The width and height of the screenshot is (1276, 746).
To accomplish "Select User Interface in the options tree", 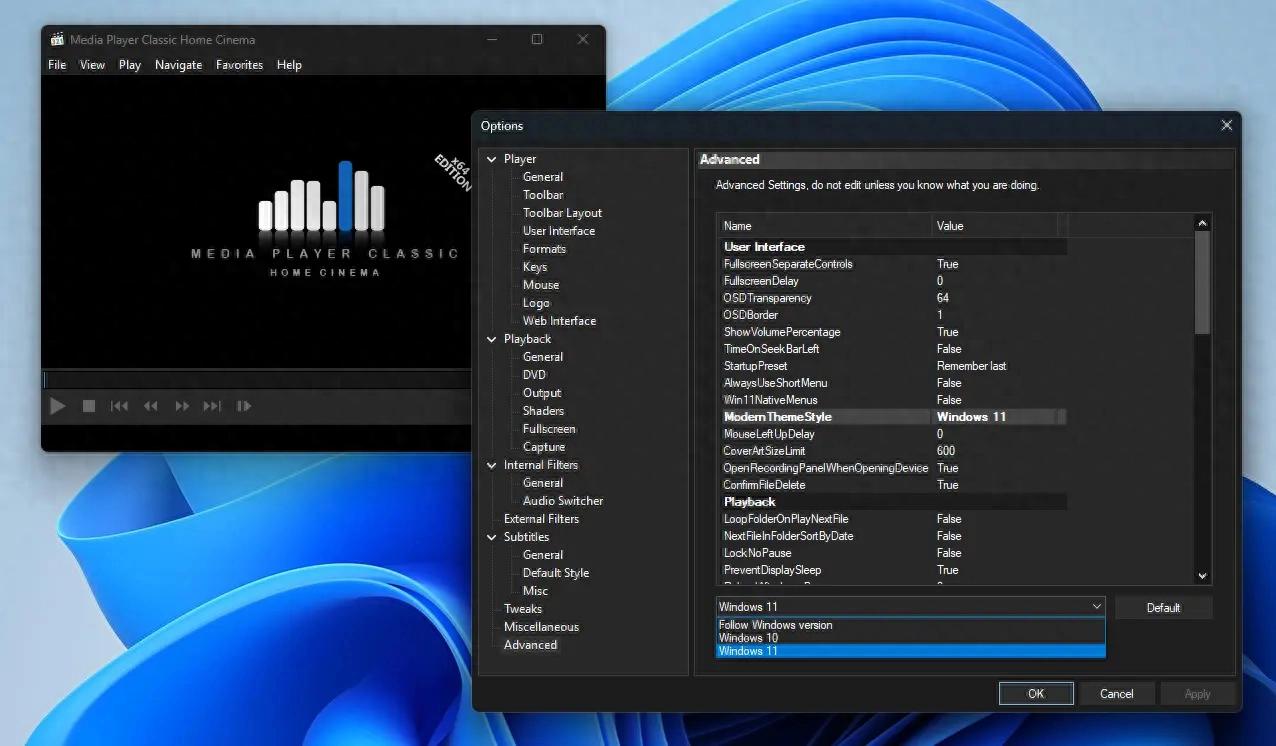I will [x=558, y=231].
